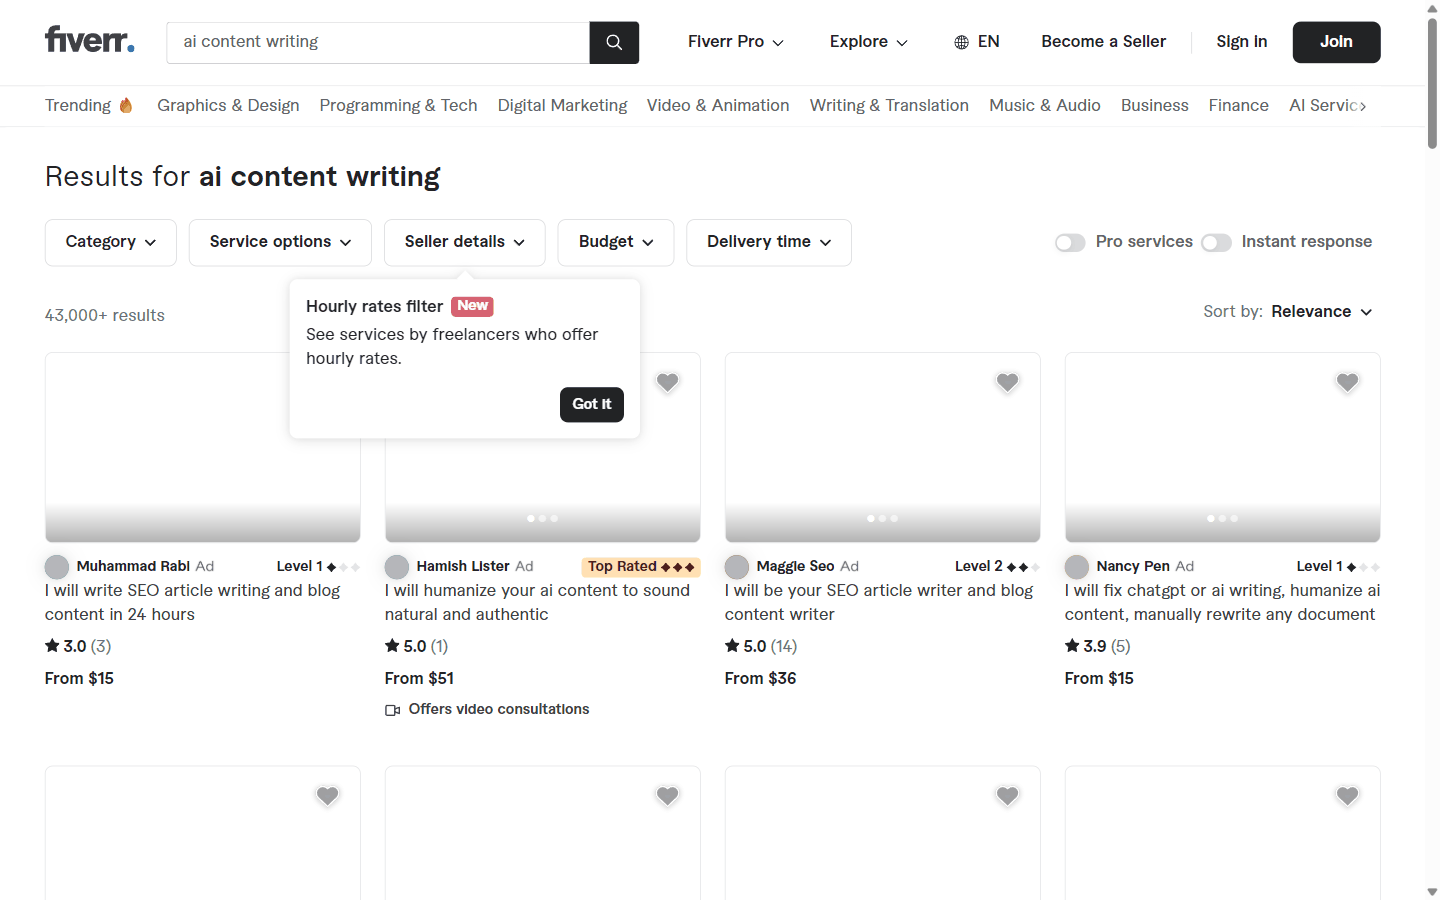Click Become a Seller link
The image size is (1440, 900).
tap(1104, 42)
